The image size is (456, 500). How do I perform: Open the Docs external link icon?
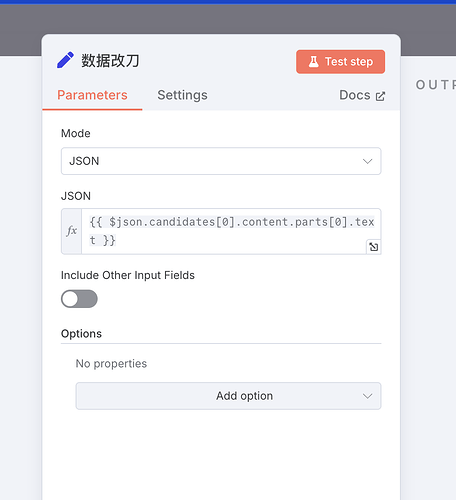[x=380, y=96]
